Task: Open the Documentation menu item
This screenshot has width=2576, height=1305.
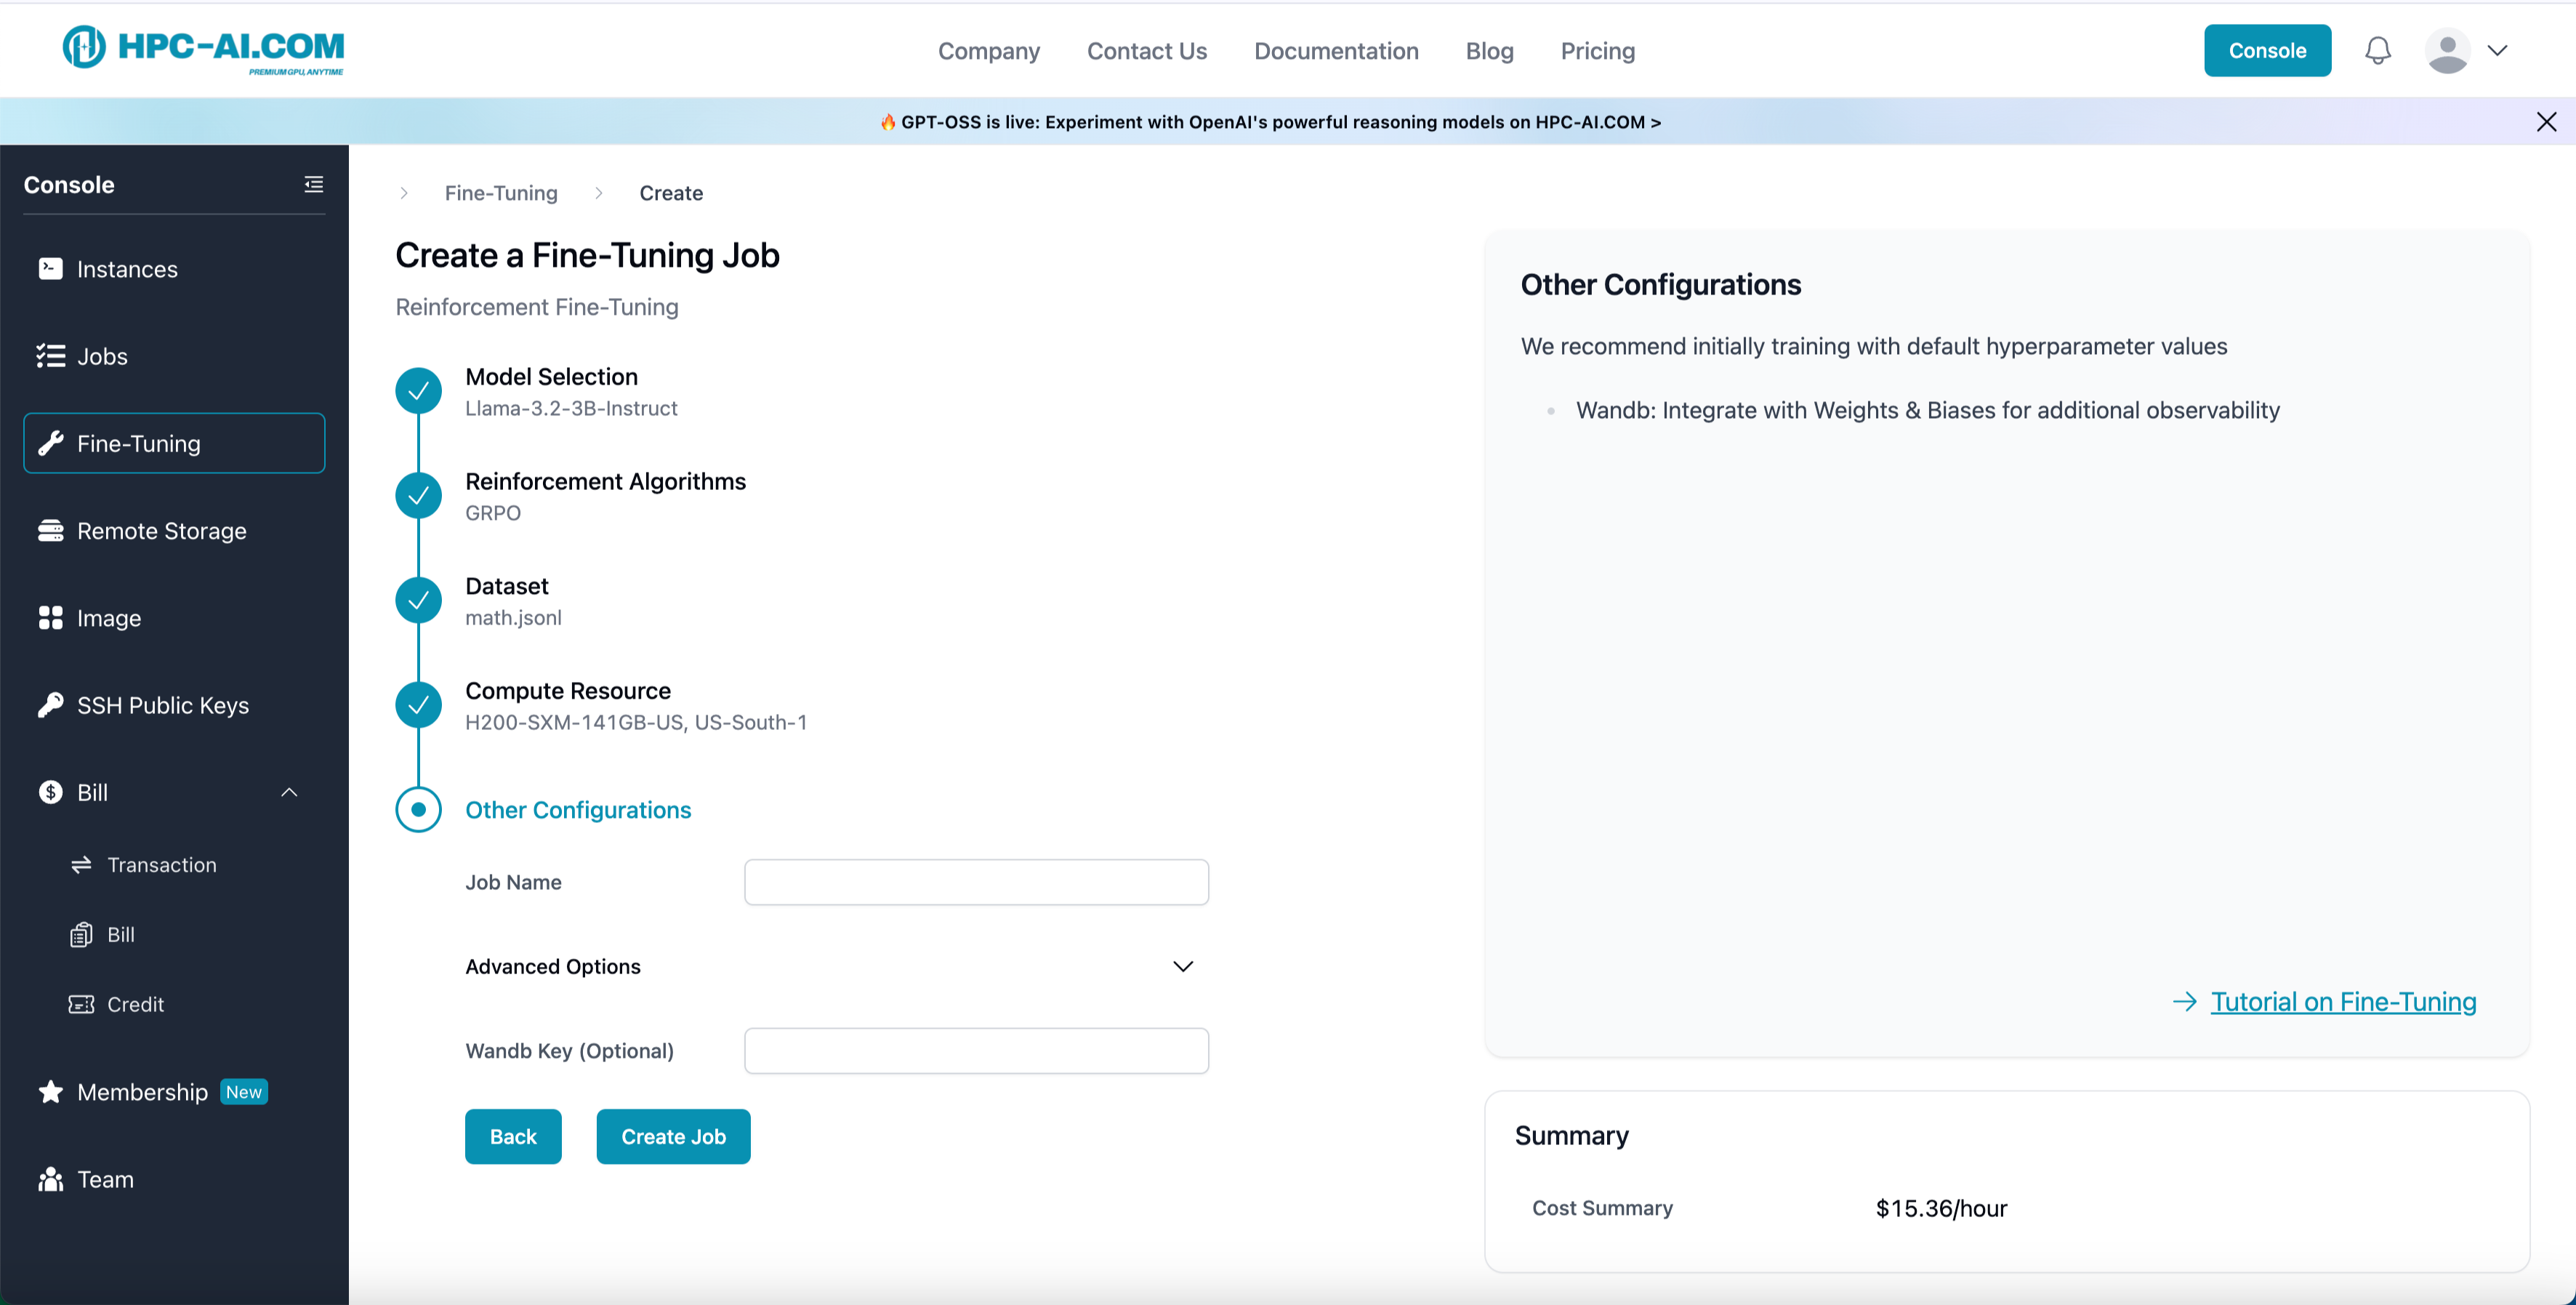Action: 1335,51
